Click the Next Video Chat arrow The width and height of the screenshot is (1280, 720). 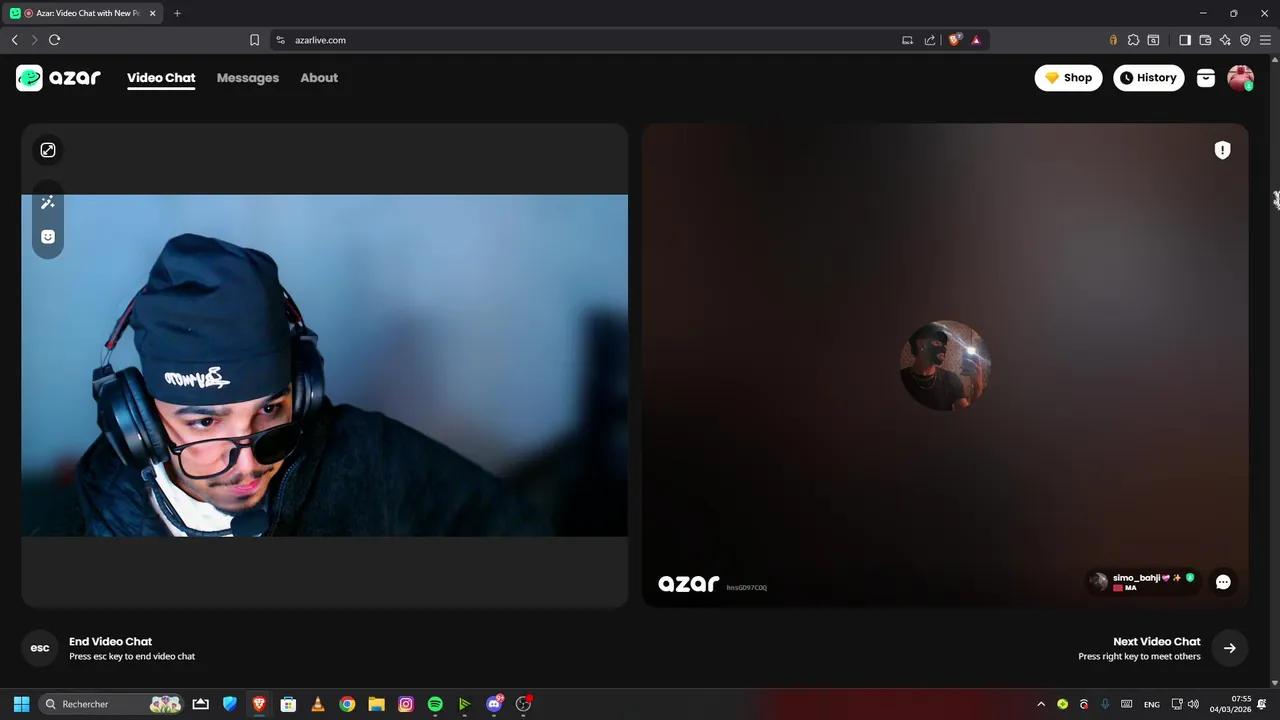pyautogui.click(x=1230, y=648)
